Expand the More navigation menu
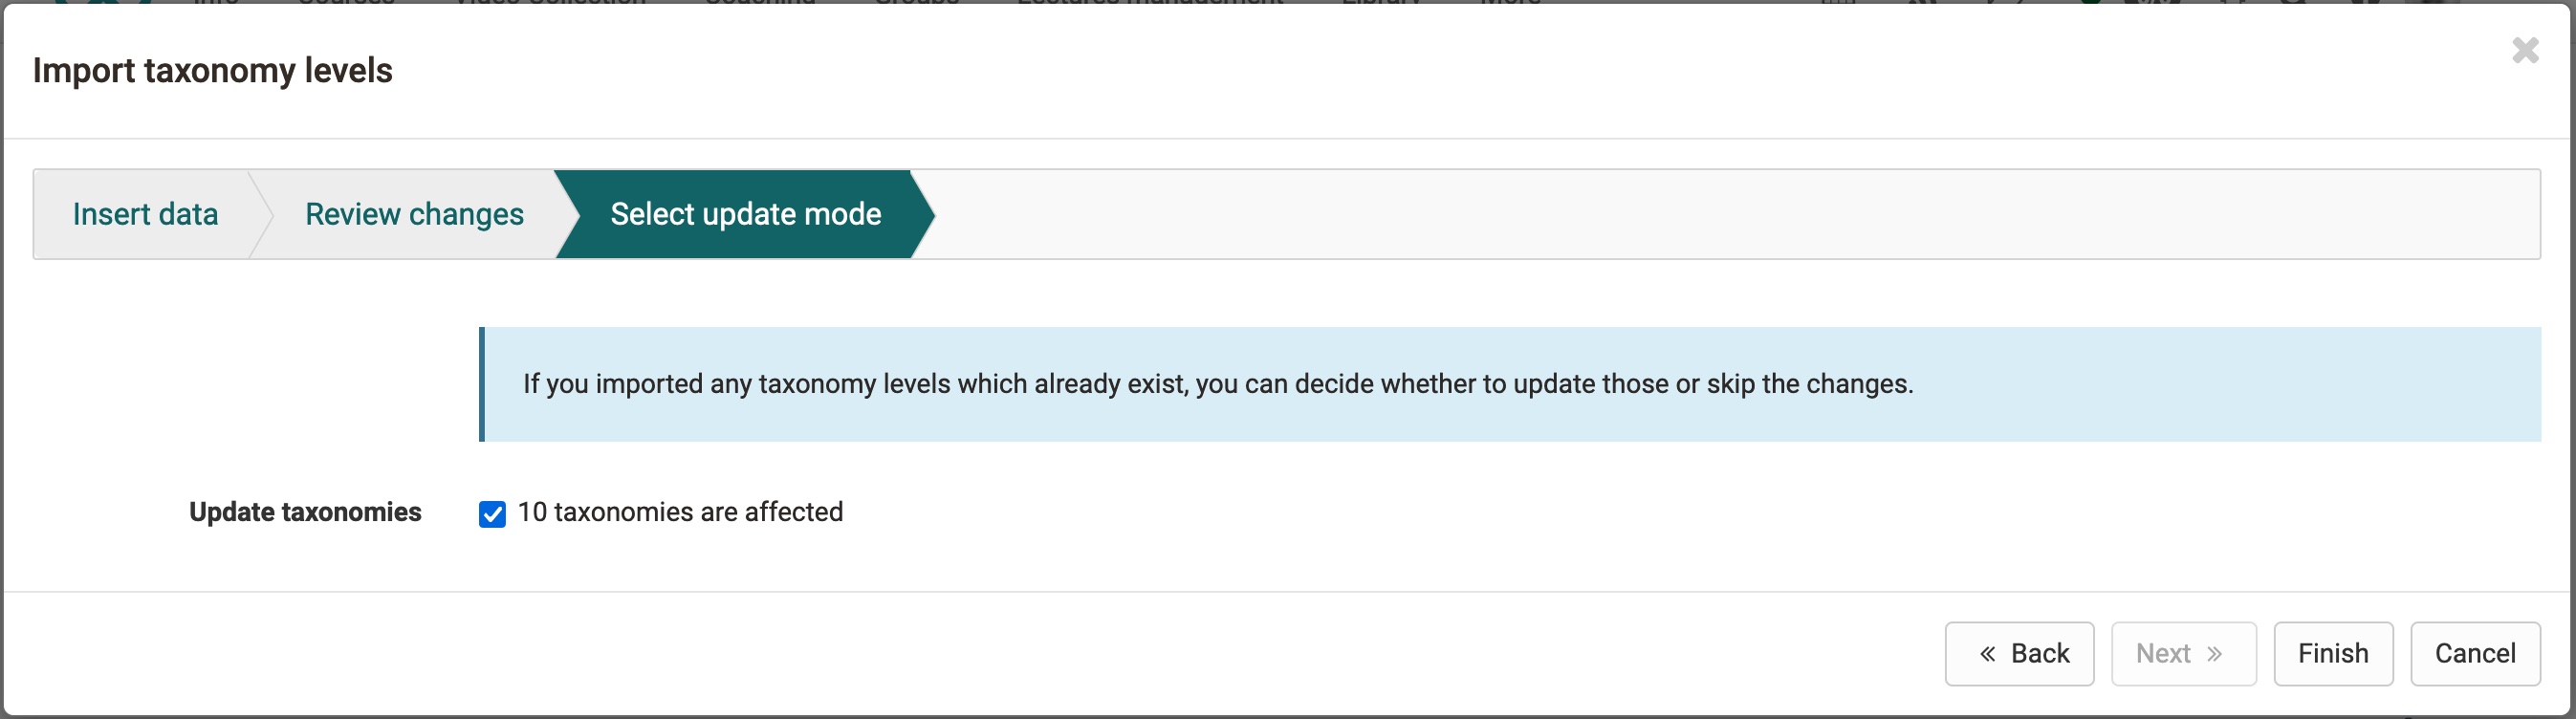Image resolution: width=2576 pixels, height=719 pixels. 1508,5
